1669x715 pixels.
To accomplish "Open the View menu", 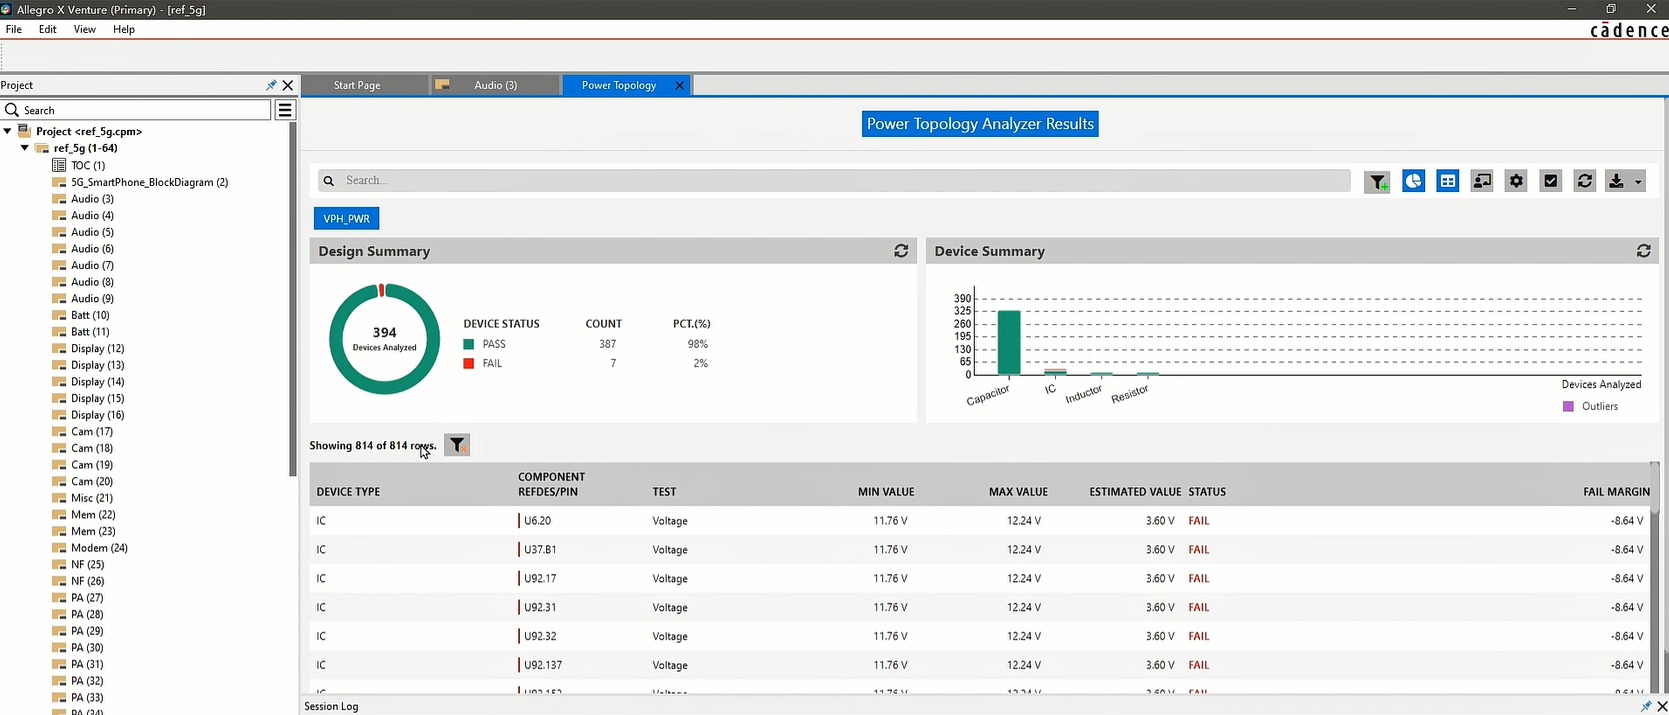I will [85, 29].
